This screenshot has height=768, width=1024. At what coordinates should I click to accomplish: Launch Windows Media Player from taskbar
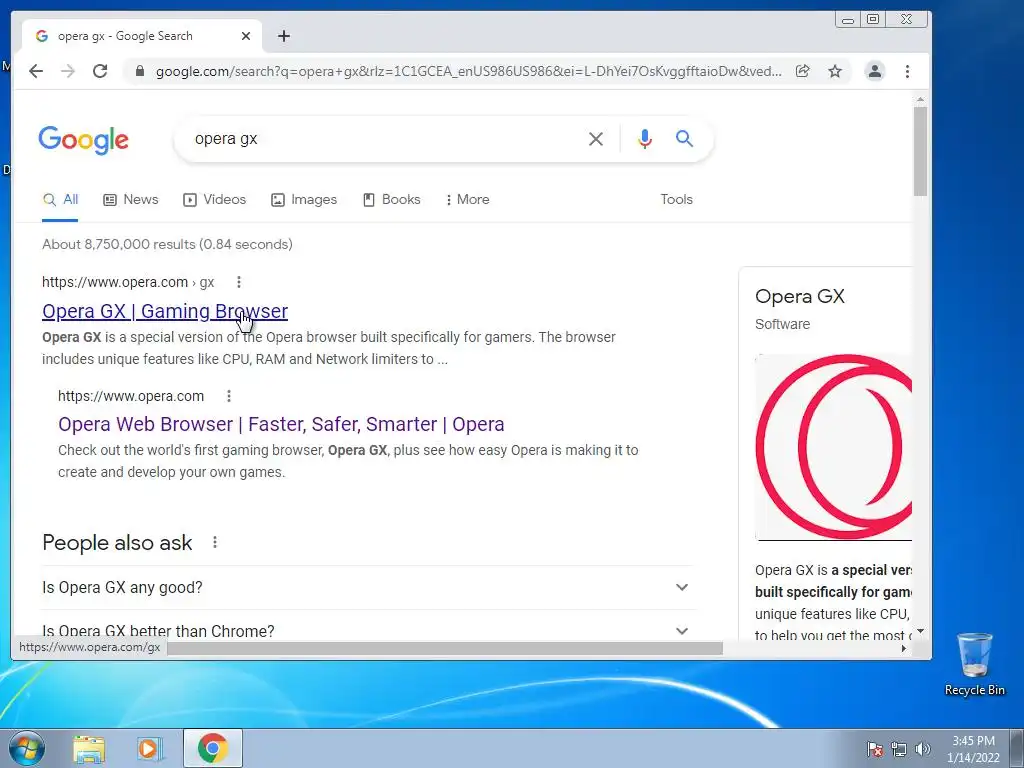tap(150, 749)
